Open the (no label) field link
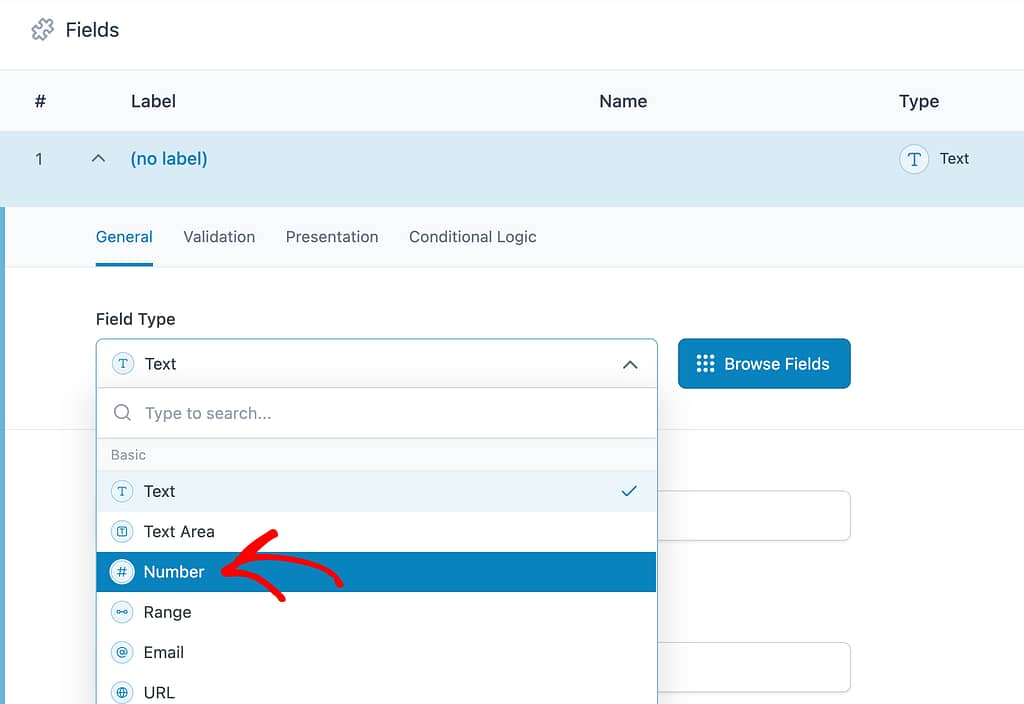The image size is (1024, 704). (169, 159)
